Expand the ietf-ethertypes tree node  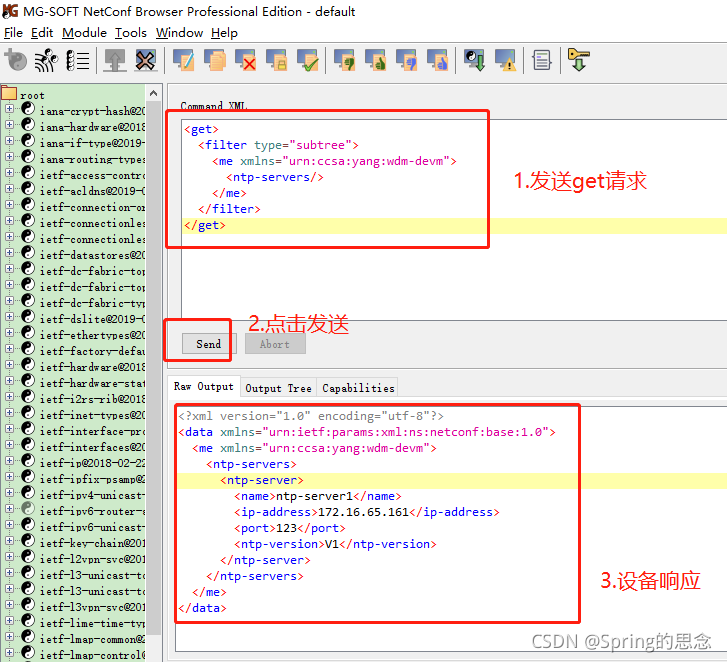coord(9,332)
